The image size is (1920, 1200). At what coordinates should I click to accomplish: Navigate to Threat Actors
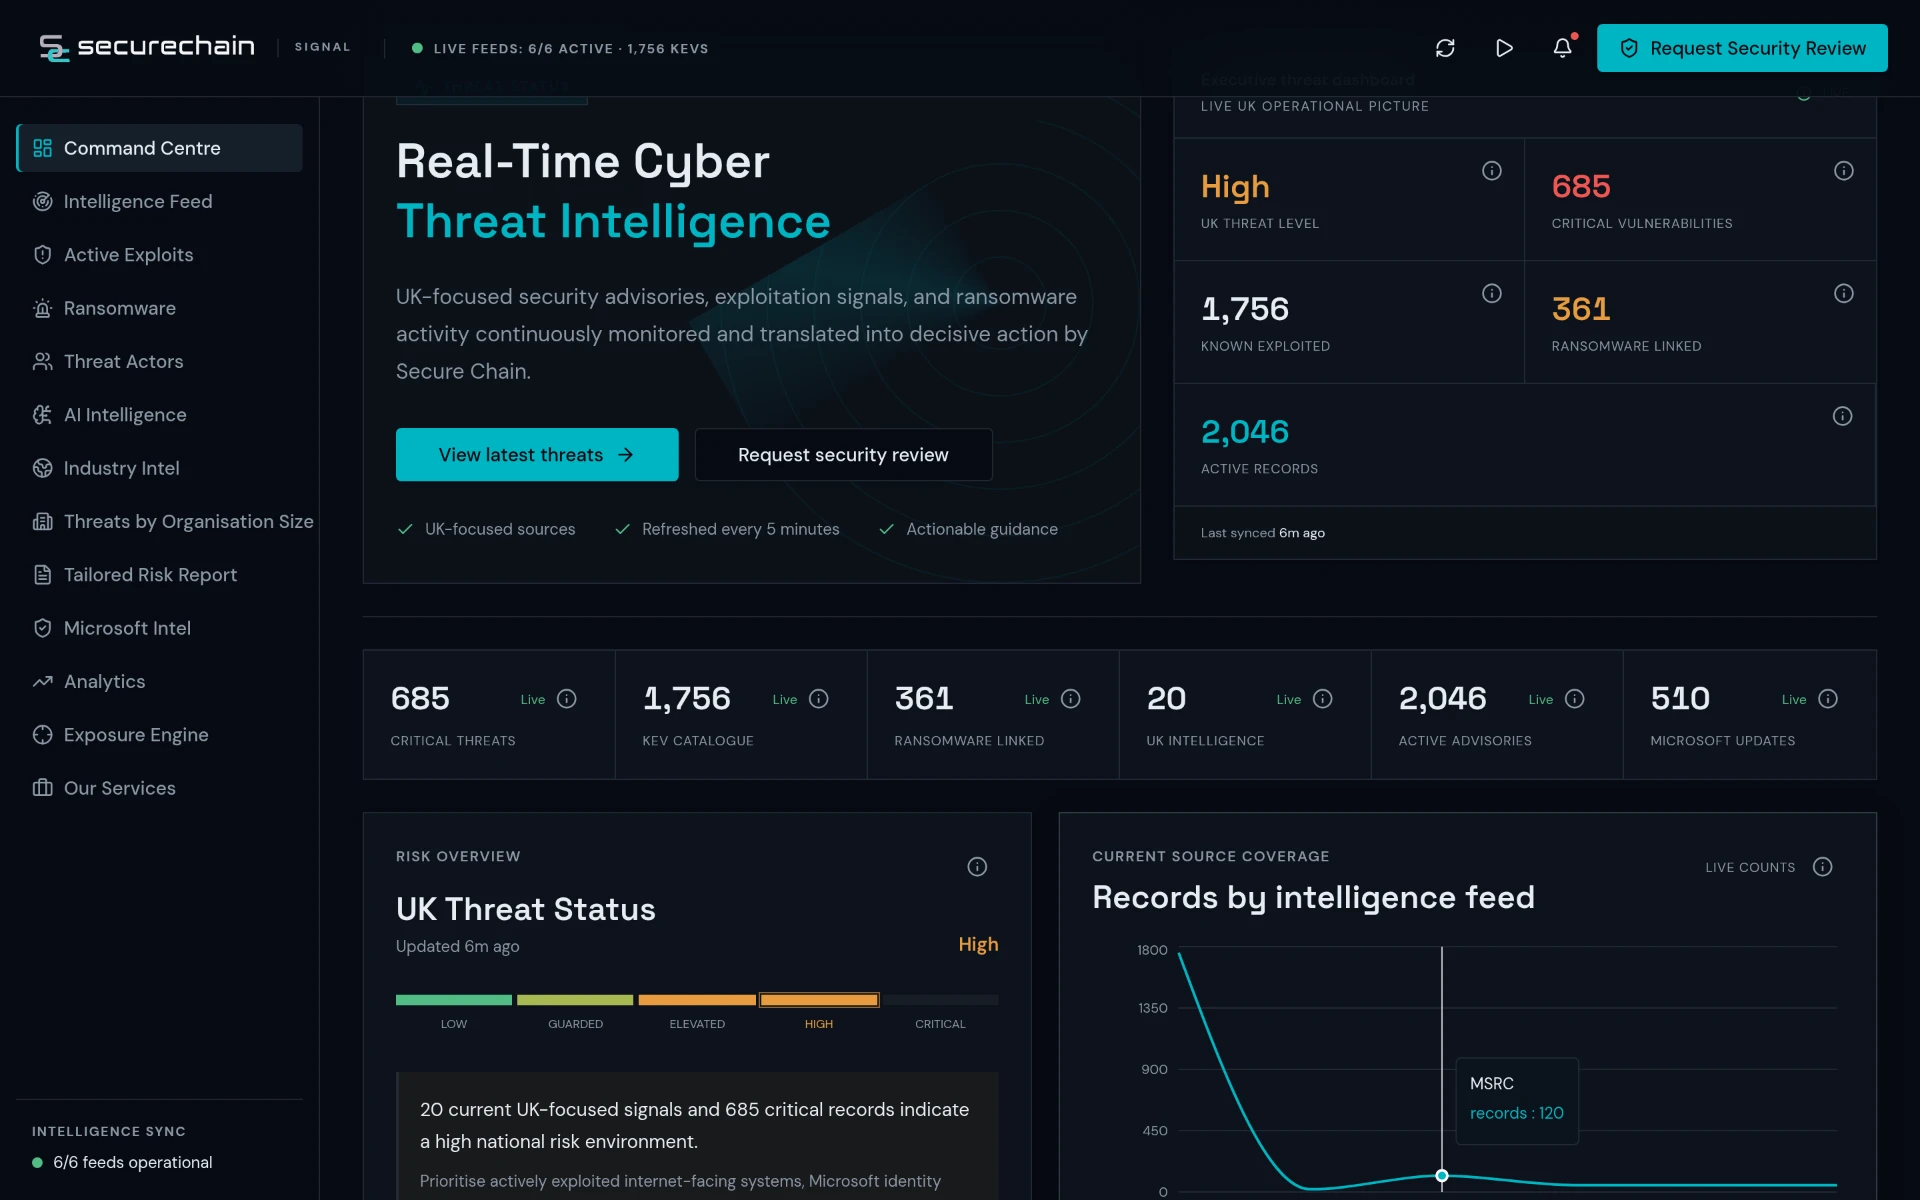point(160,361)
